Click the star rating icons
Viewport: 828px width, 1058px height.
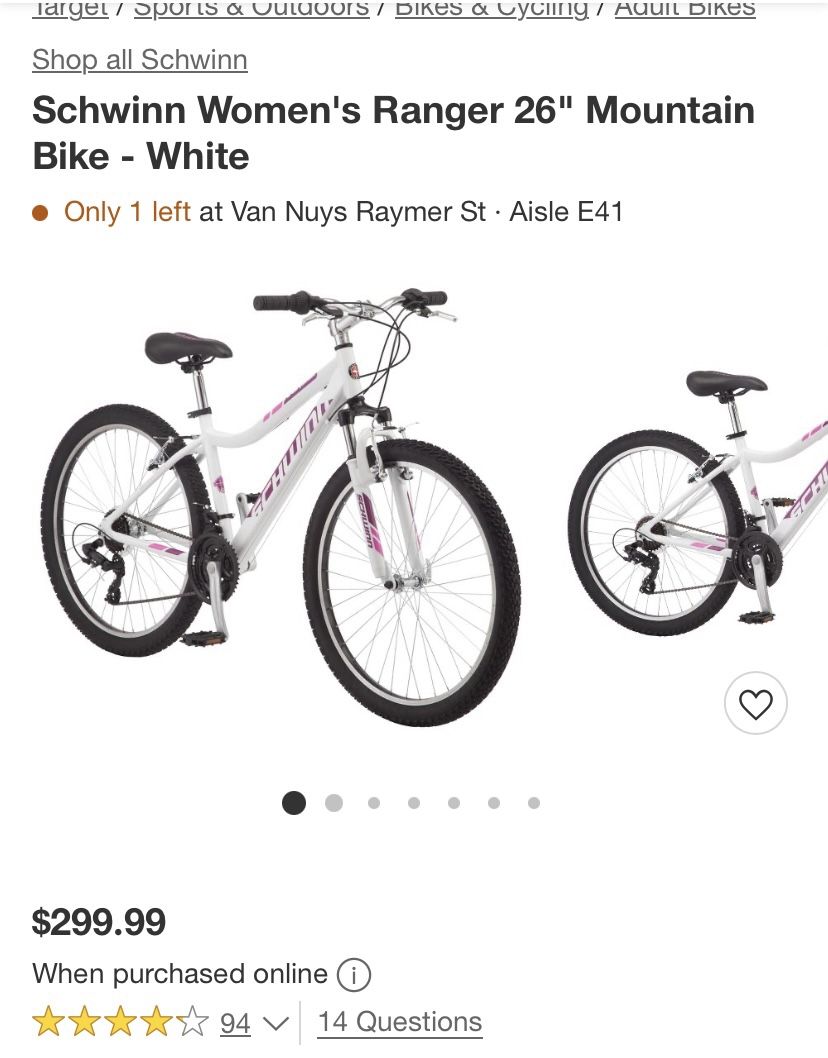pyautogui.click(x=121, y=1022)
